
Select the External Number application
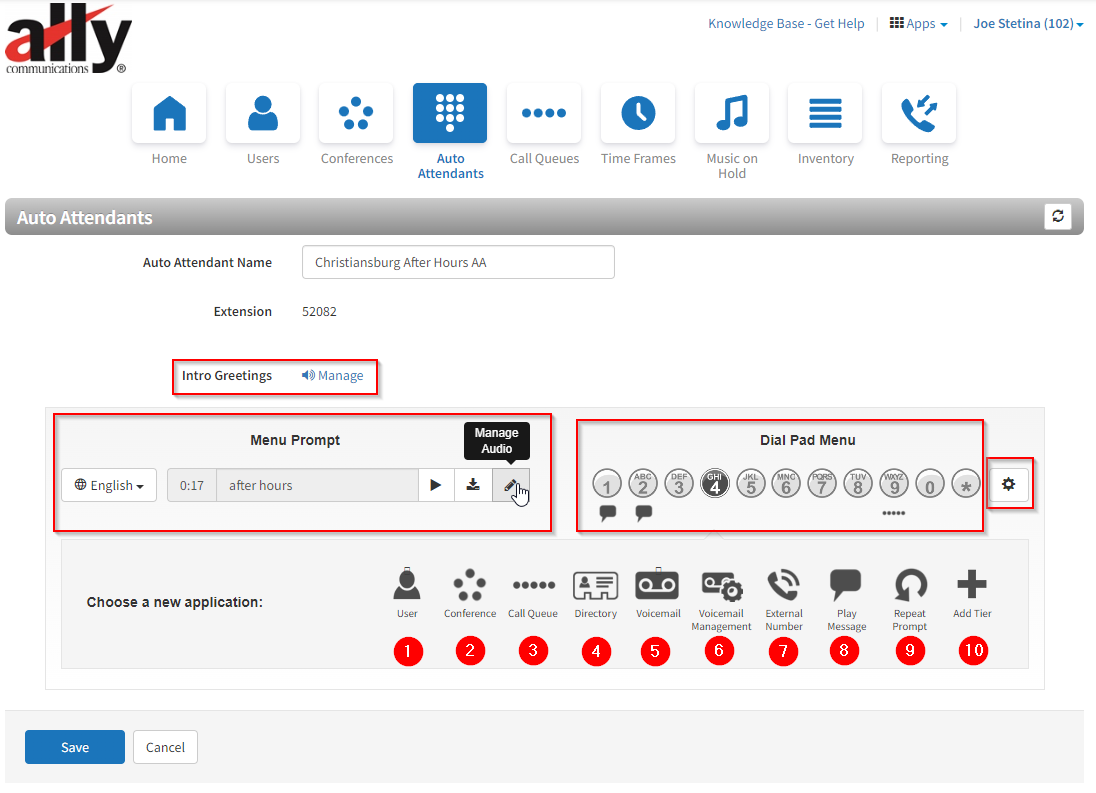click(783, 585)
